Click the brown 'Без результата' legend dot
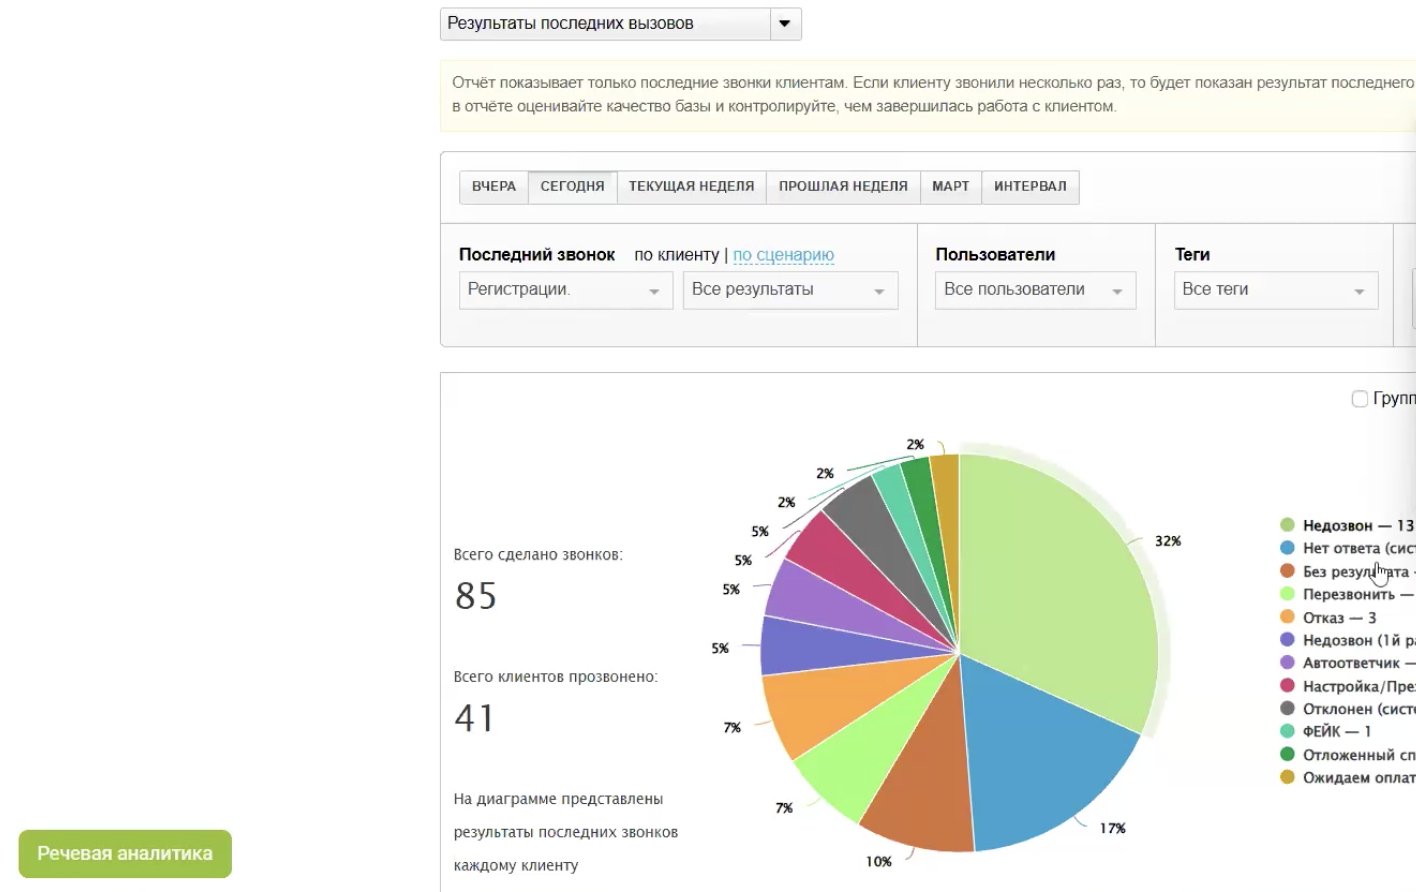This screenshot has height=892, width=1416. click(x=1287, y=571)
